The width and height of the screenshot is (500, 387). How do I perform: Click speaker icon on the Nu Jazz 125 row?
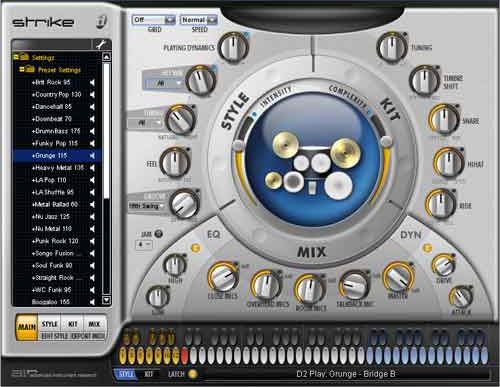pos(92,217)
